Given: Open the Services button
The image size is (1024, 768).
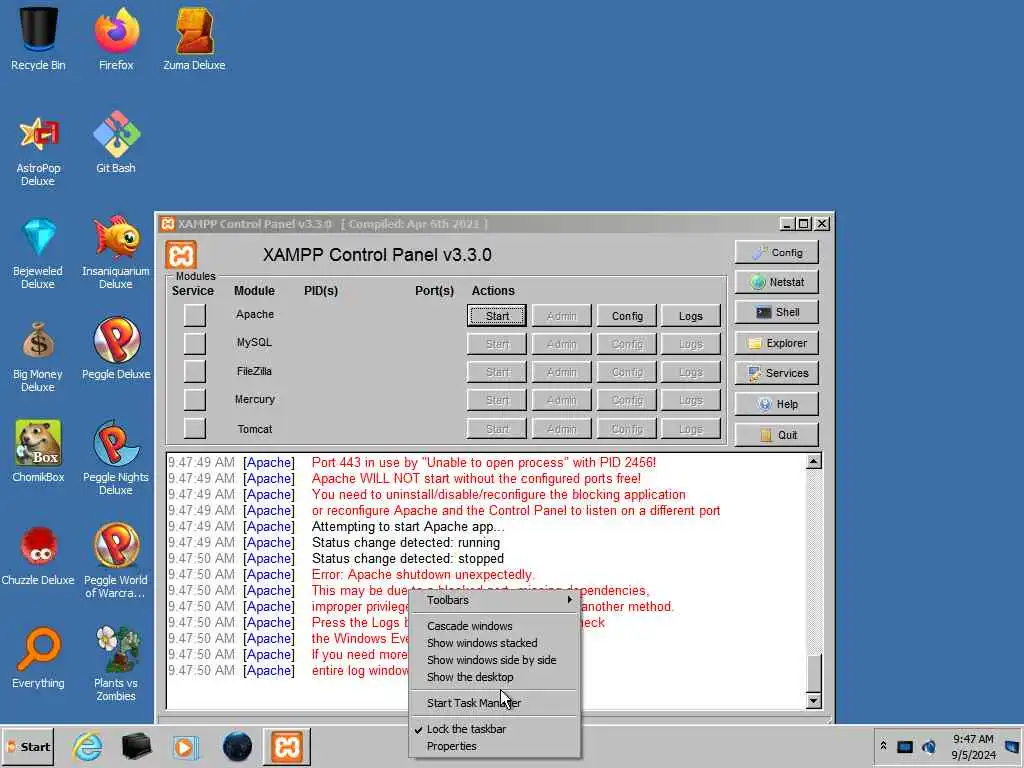Looking at the screenshot, I should [x=776, y=373].
